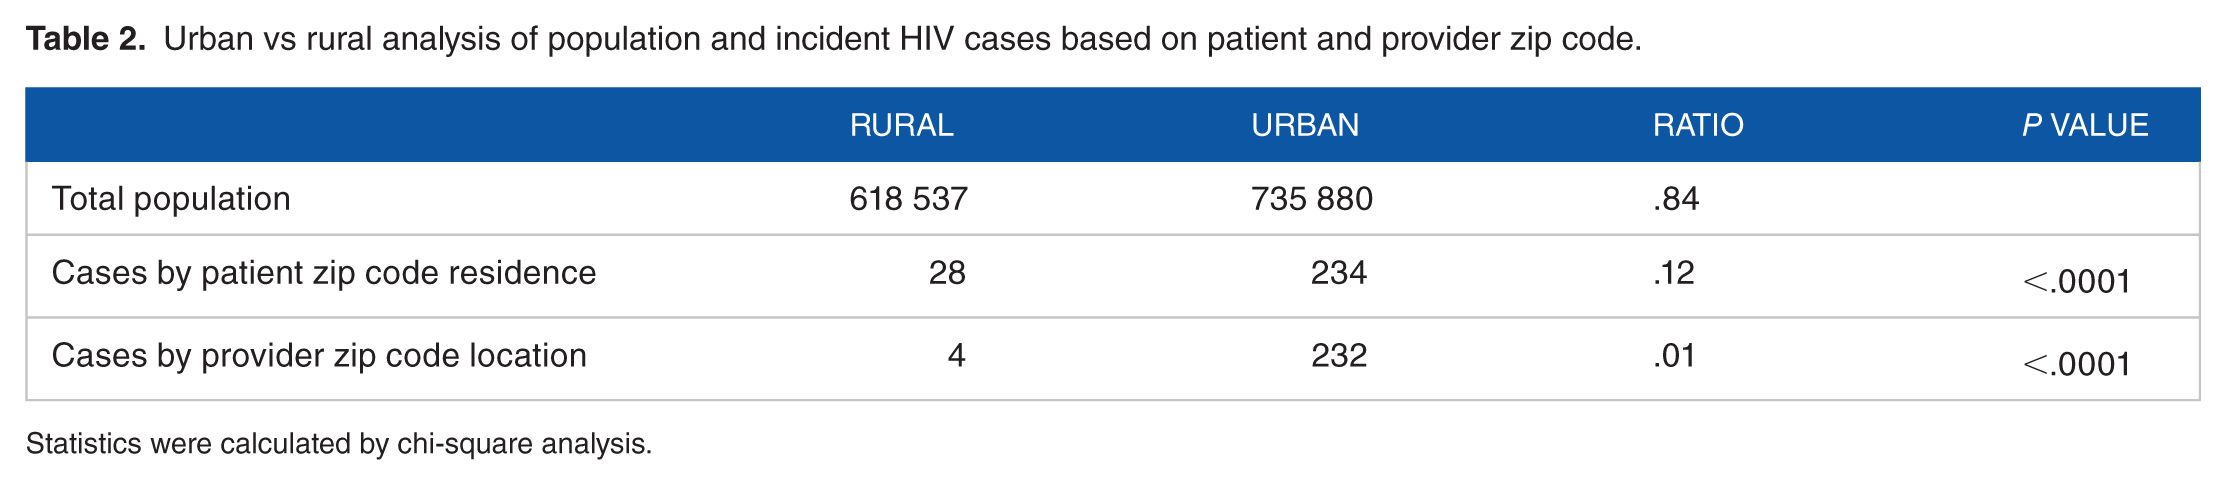2226x485 pixels.
Task: Click P value in provider zip row
Action: pos(2076,365)
